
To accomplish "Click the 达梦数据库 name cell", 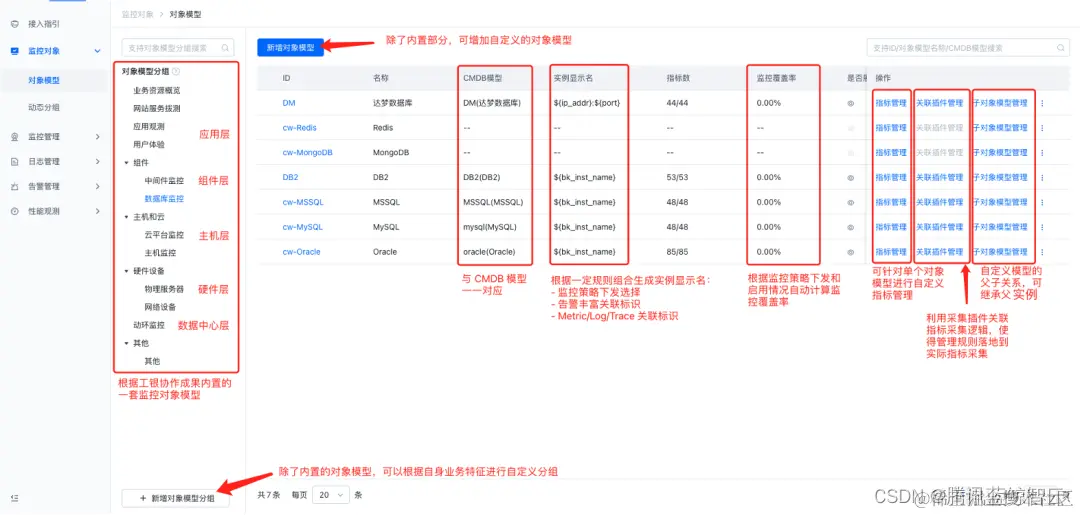I will click(393, 103).
